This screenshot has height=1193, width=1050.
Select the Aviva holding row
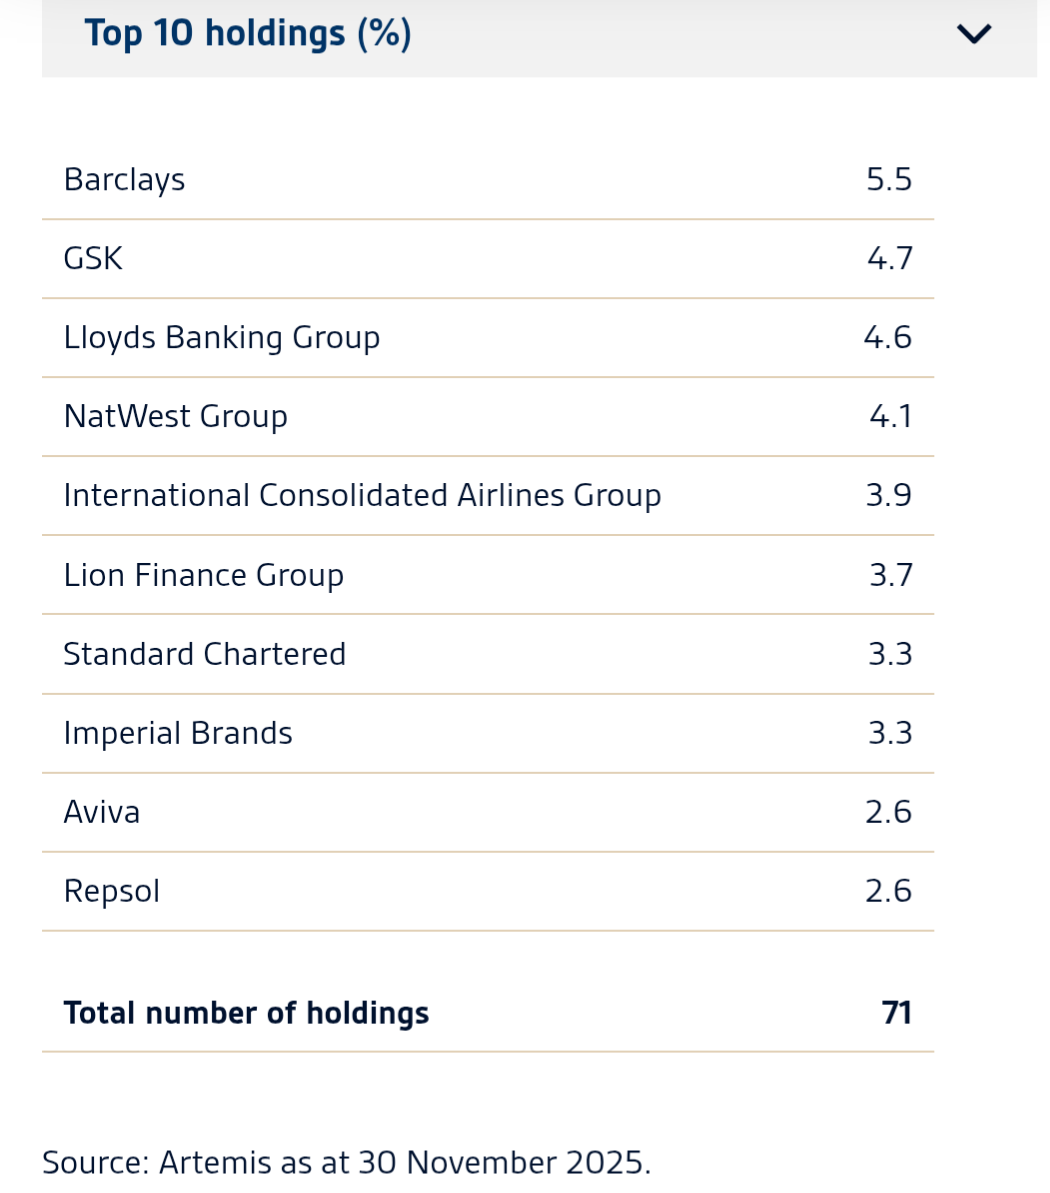coord(488,813)
